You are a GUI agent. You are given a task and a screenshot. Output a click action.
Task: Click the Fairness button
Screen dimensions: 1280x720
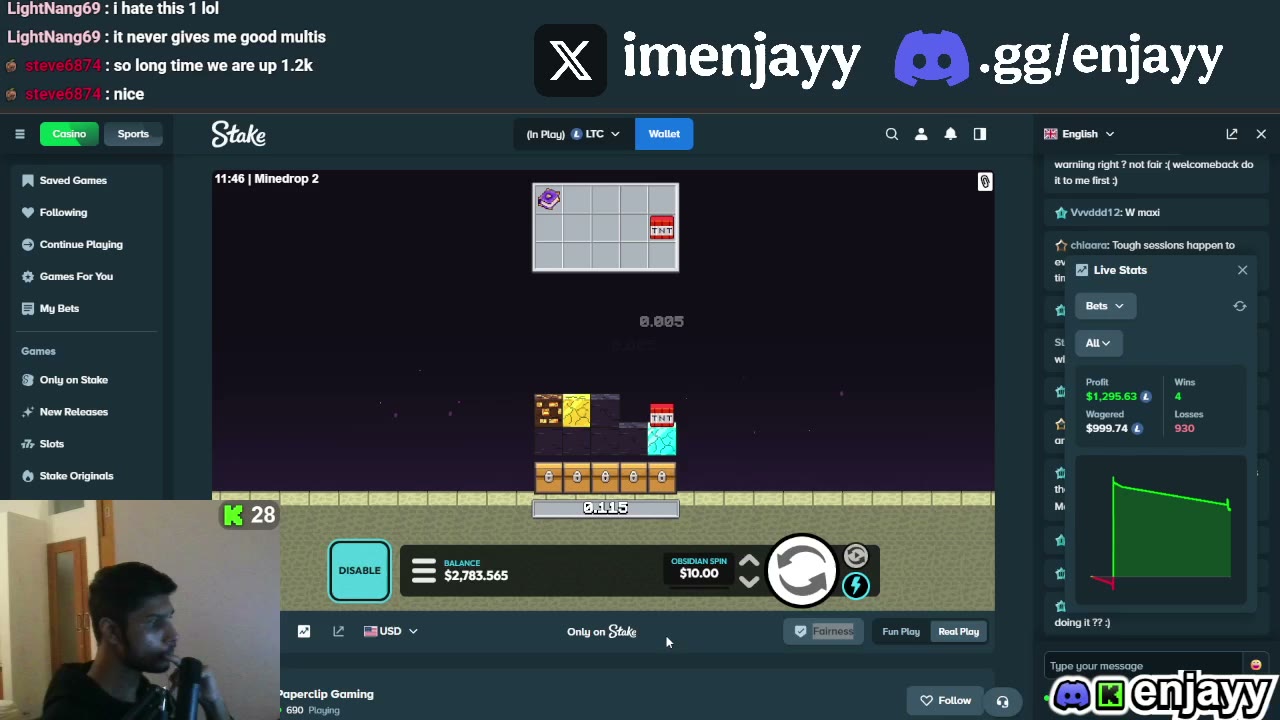824,631
